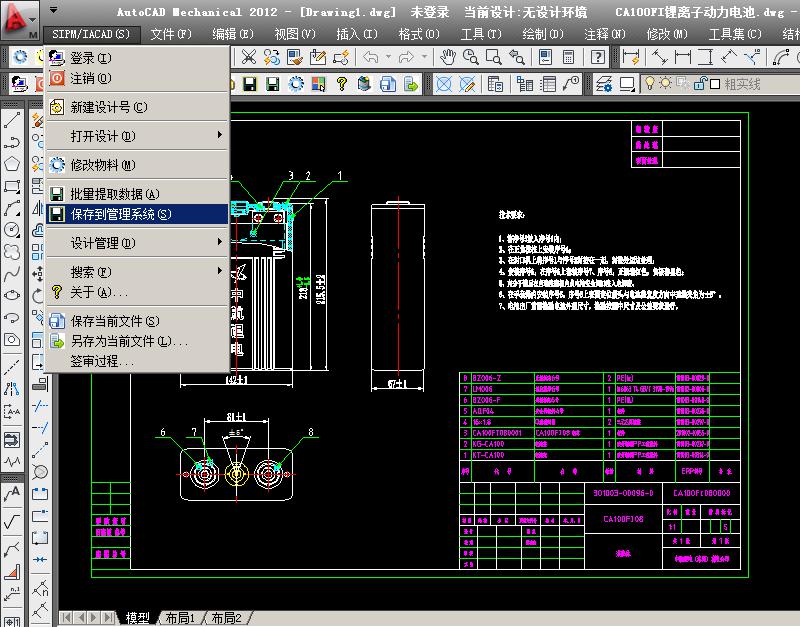Select the section line A-A tool

click(12, 411)
